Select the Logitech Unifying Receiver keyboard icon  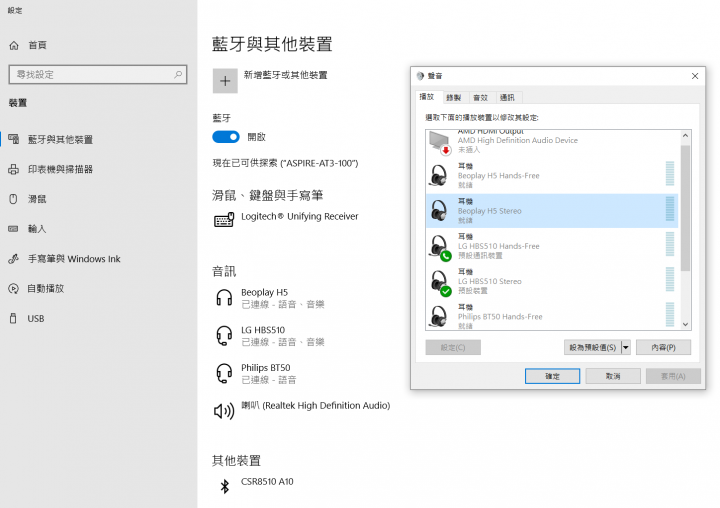pos(224,220)
